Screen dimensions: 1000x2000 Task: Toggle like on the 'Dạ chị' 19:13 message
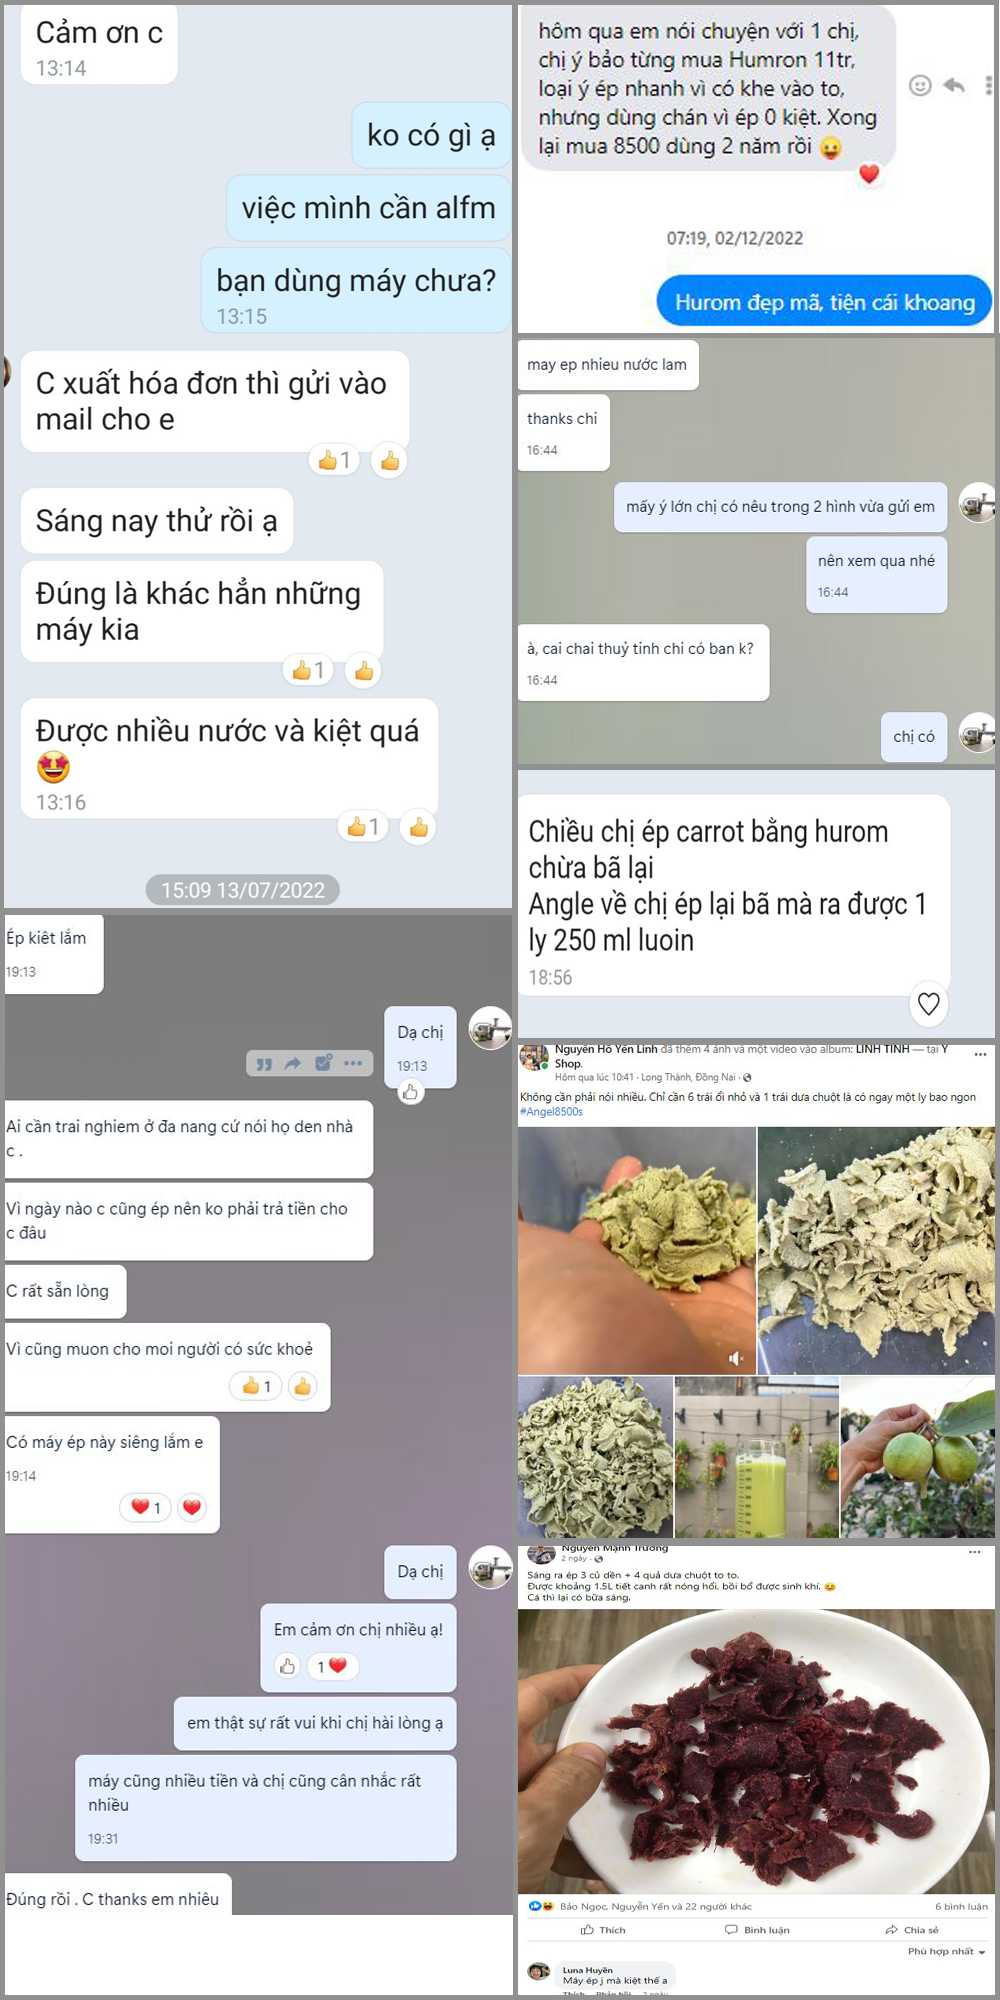click(410, 1092)
